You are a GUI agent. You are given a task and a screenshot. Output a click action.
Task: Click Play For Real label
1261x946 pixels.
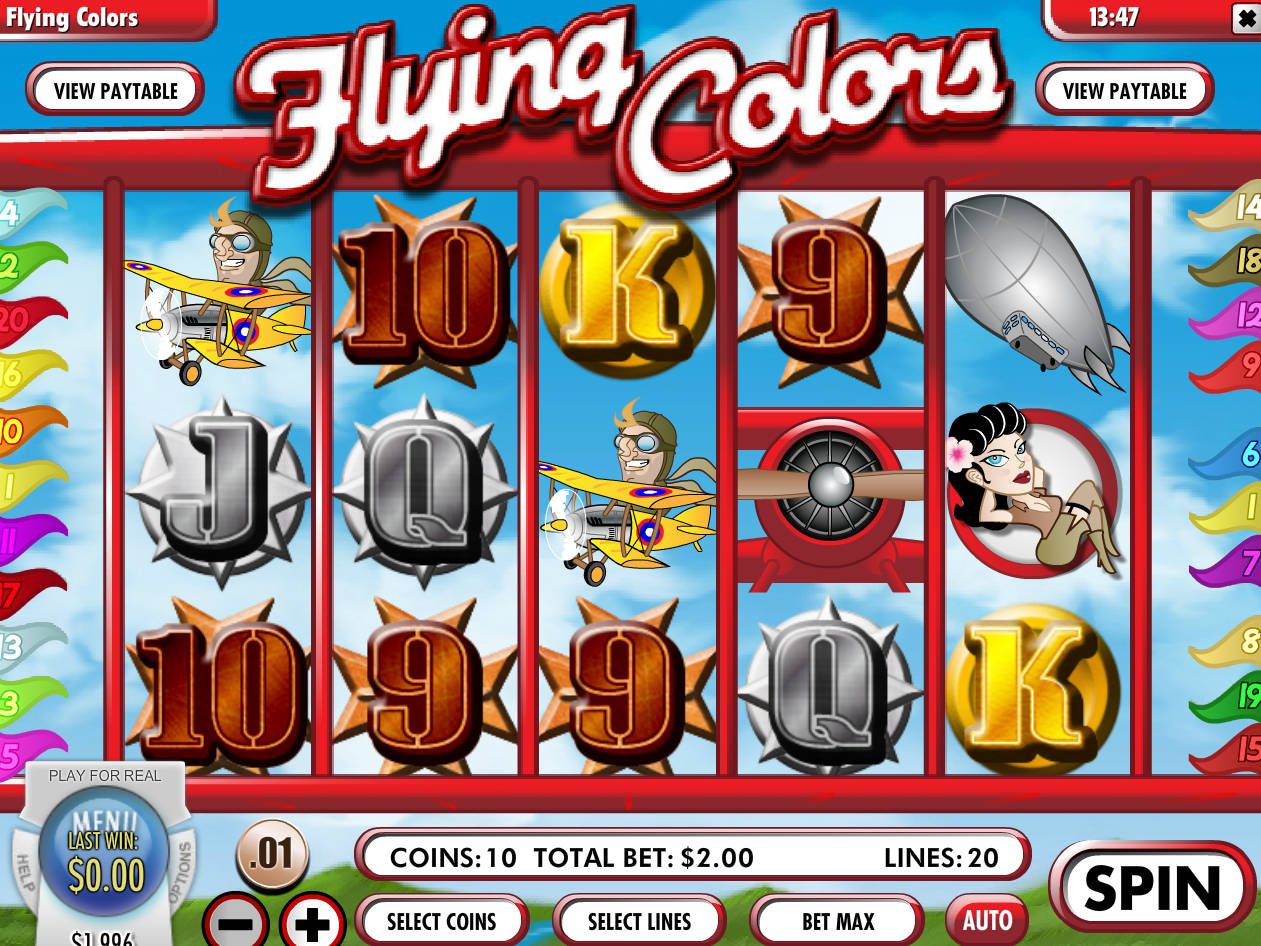pyautogui.click(x=104, y=776)
